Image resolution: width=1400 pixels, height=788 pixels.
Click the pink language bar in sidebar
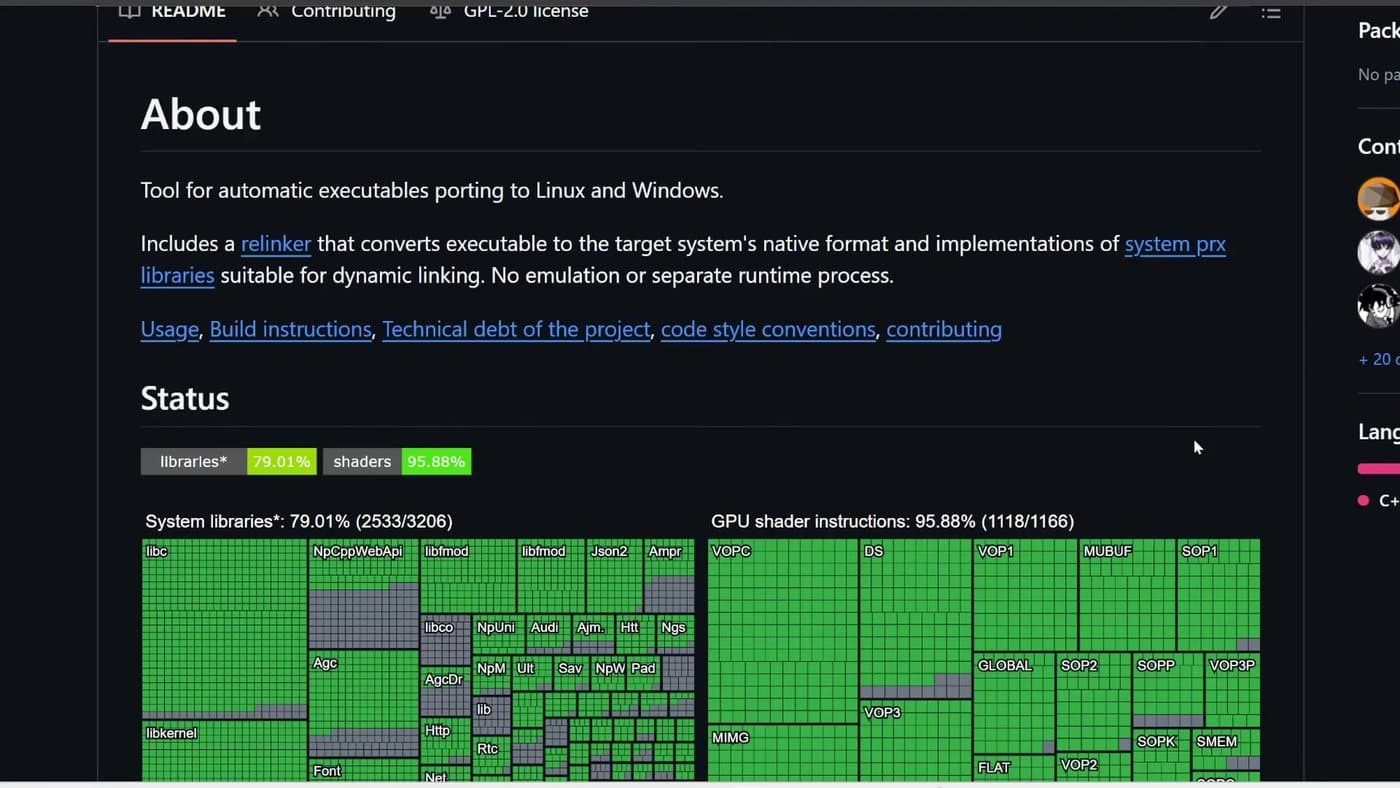[1378, 468]
